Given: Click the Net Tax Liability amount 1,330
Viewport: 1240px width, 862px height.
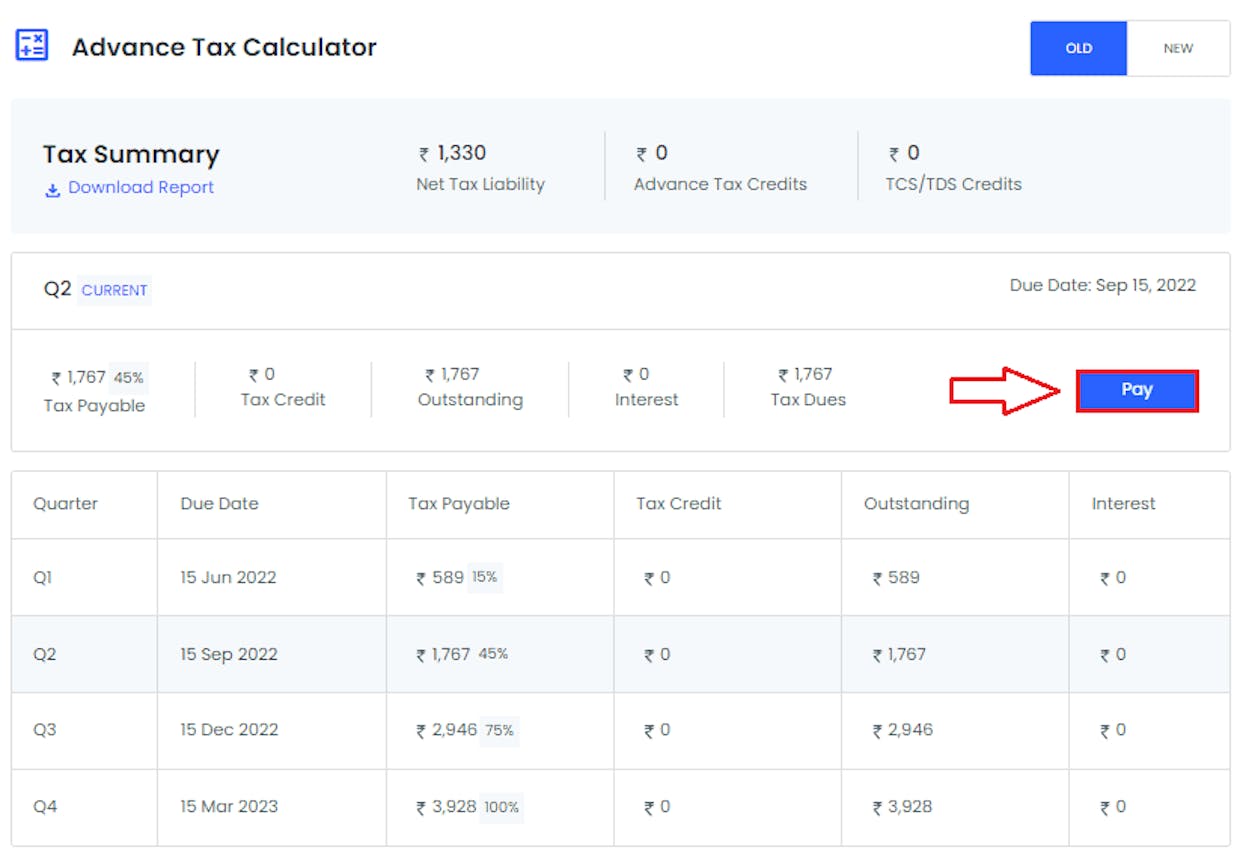Looking at the screenshot, I should pos(452,153).
